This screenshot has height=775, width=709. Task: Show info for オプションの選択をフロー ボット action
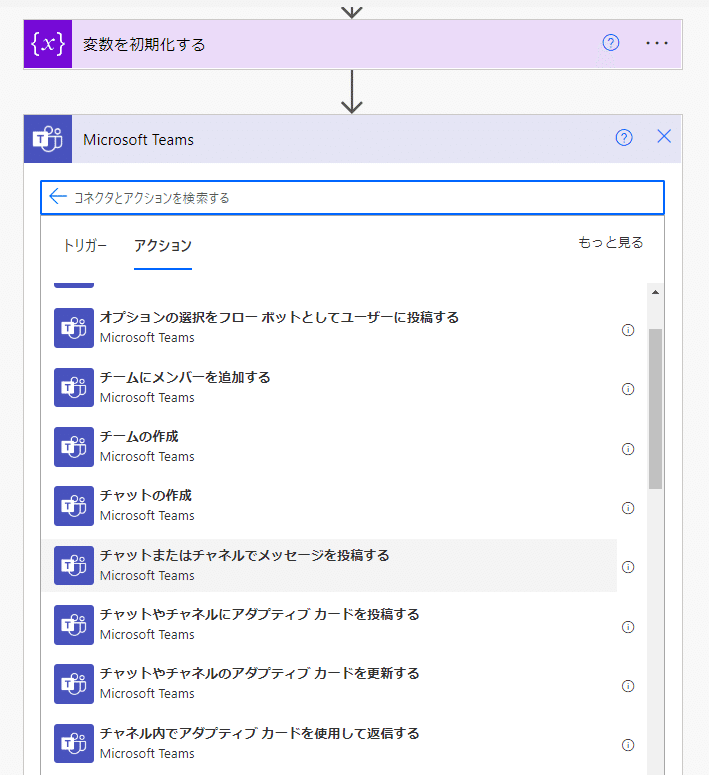[x=628, y=330]
